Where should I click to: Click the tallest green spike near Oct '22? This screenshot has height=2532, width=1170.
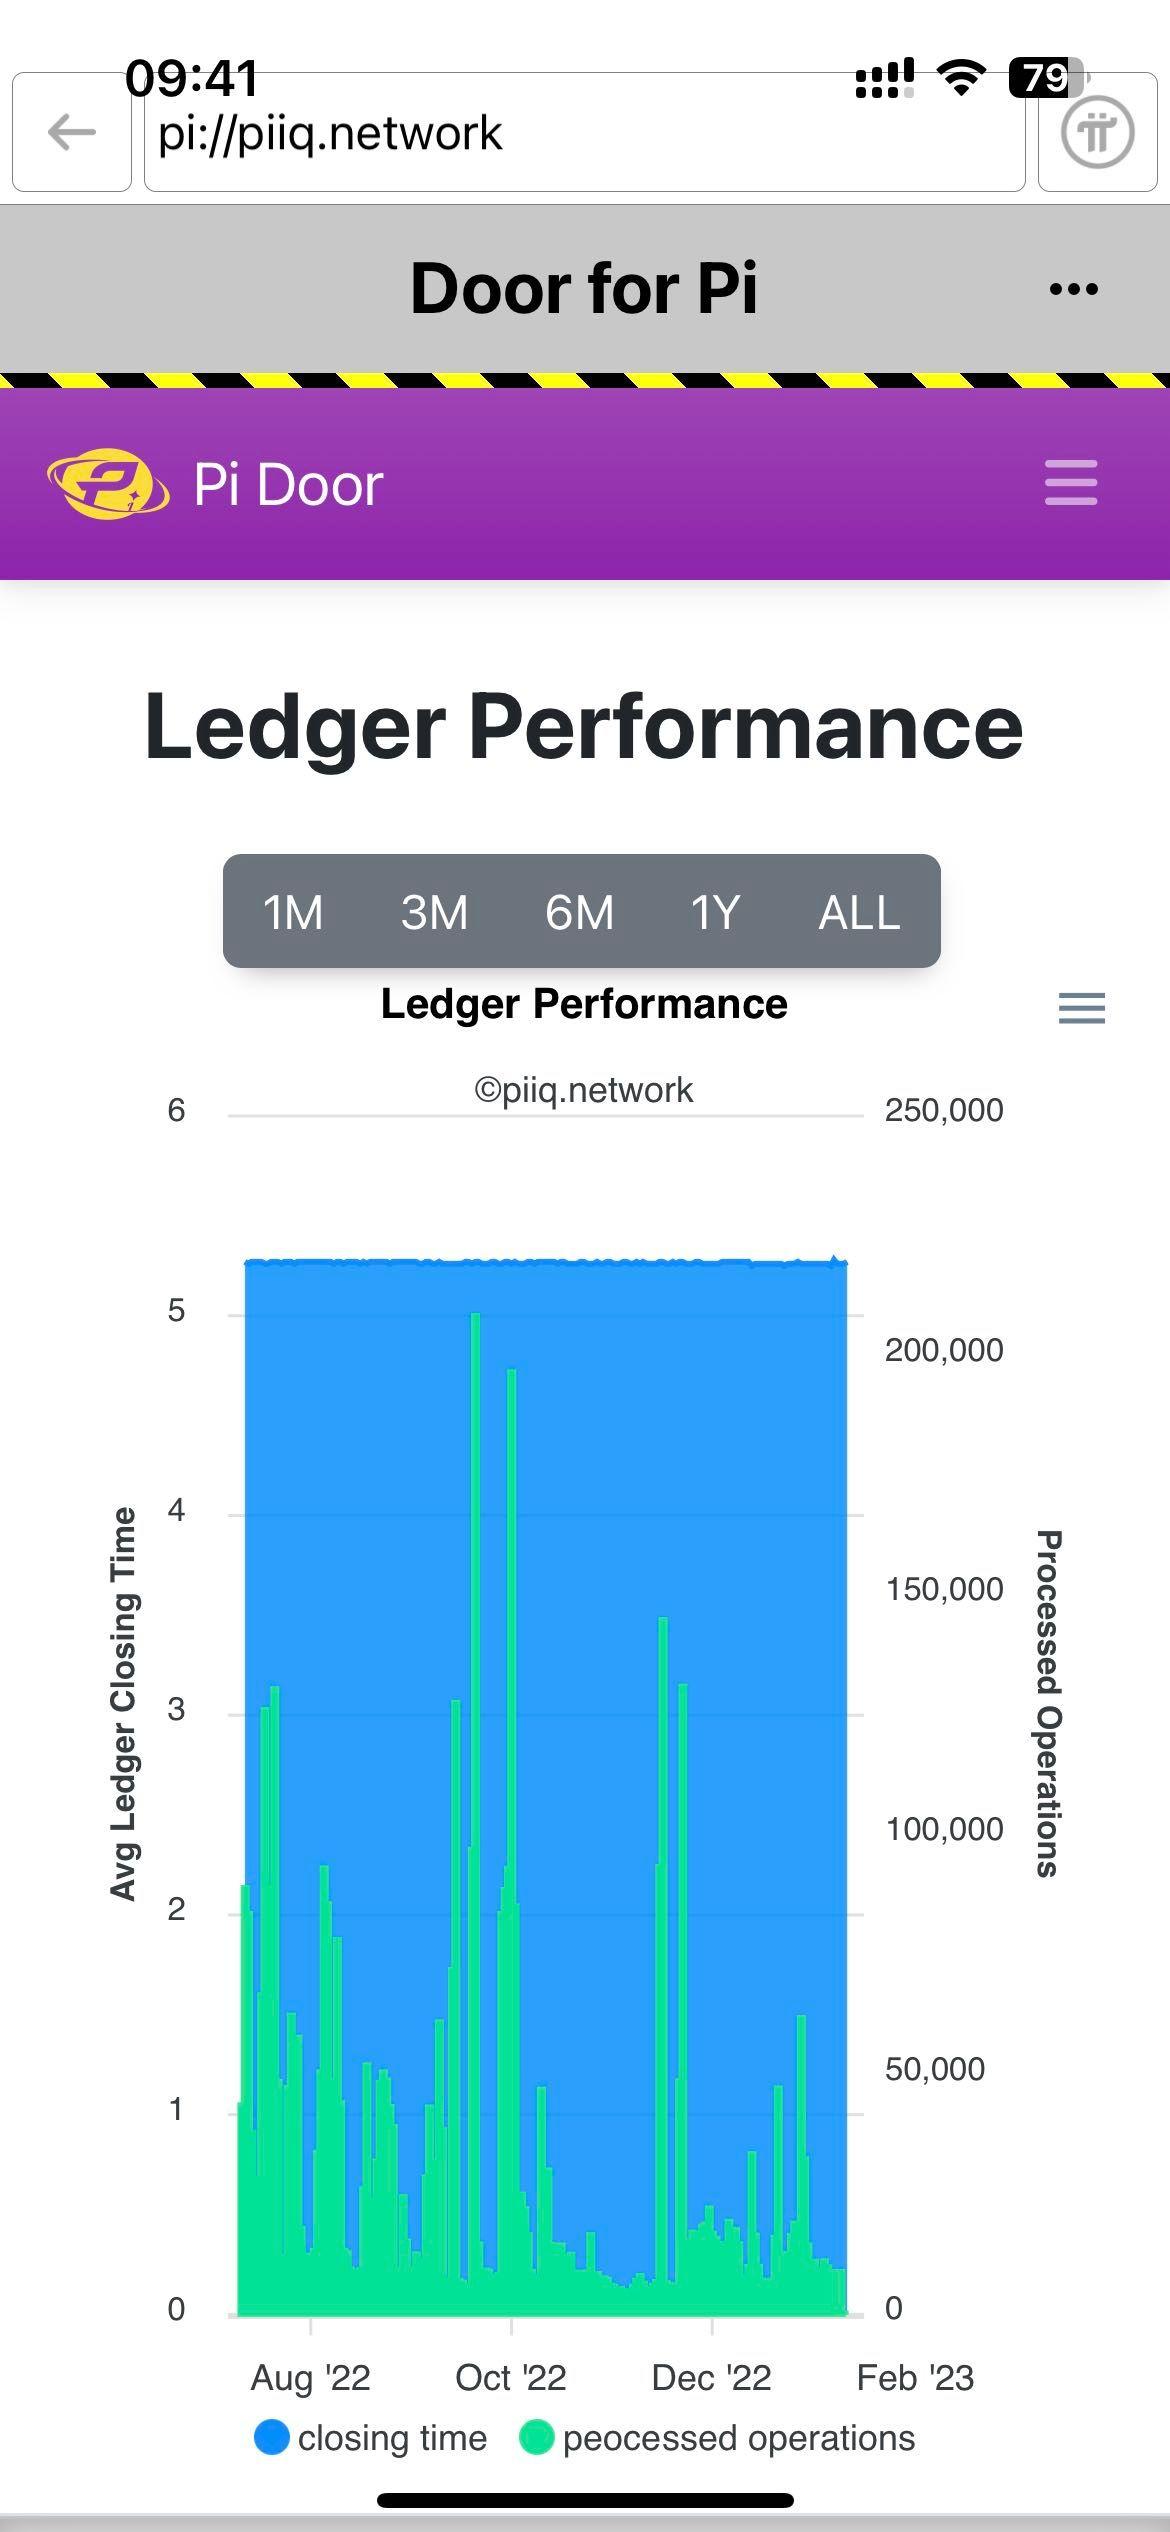click(x=476, y=1810)
